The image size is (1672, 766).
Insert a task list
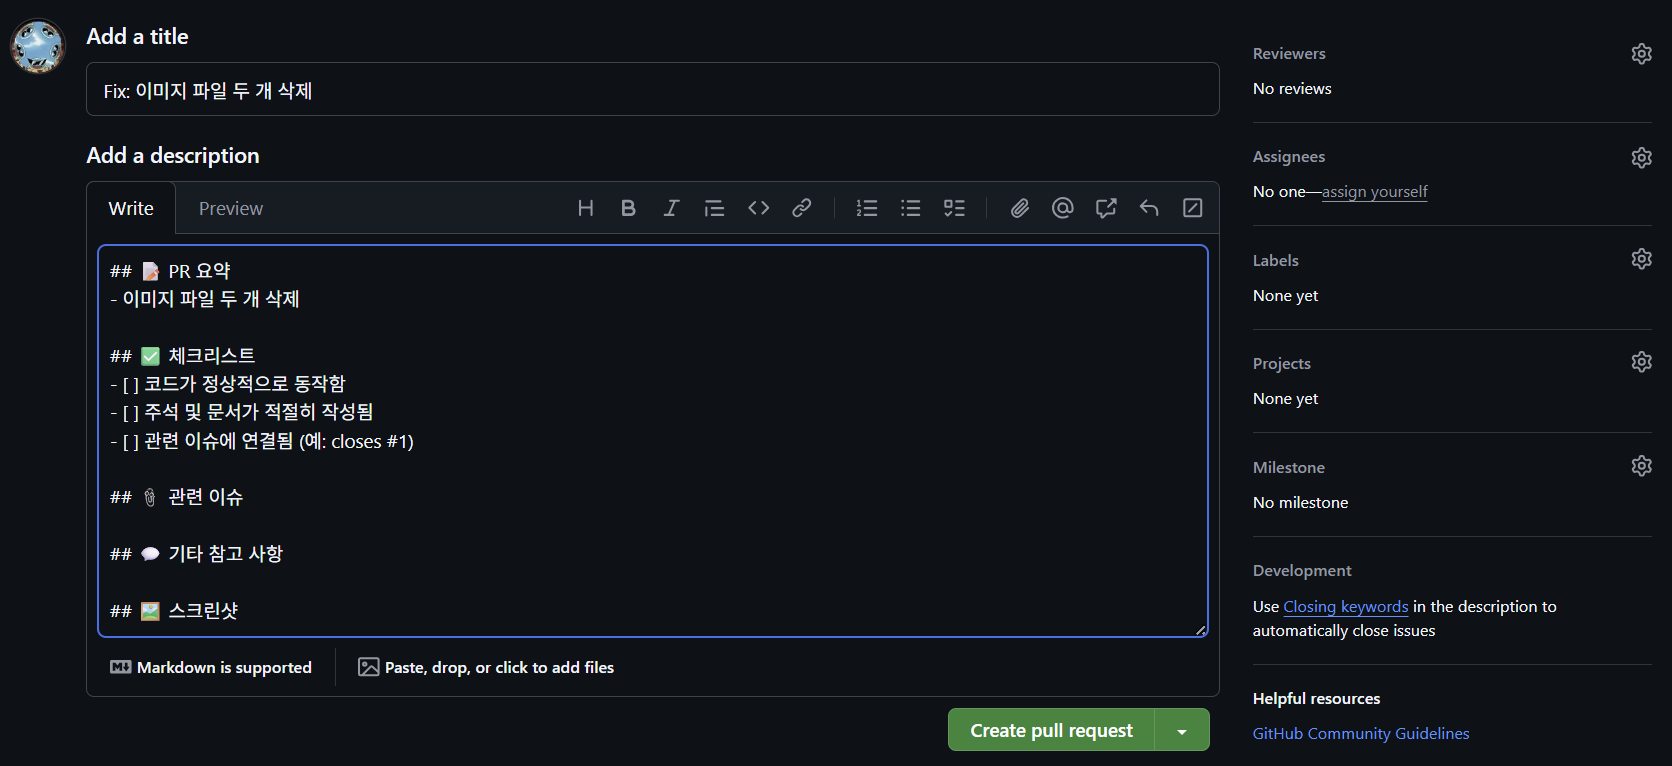coord(955,208)
